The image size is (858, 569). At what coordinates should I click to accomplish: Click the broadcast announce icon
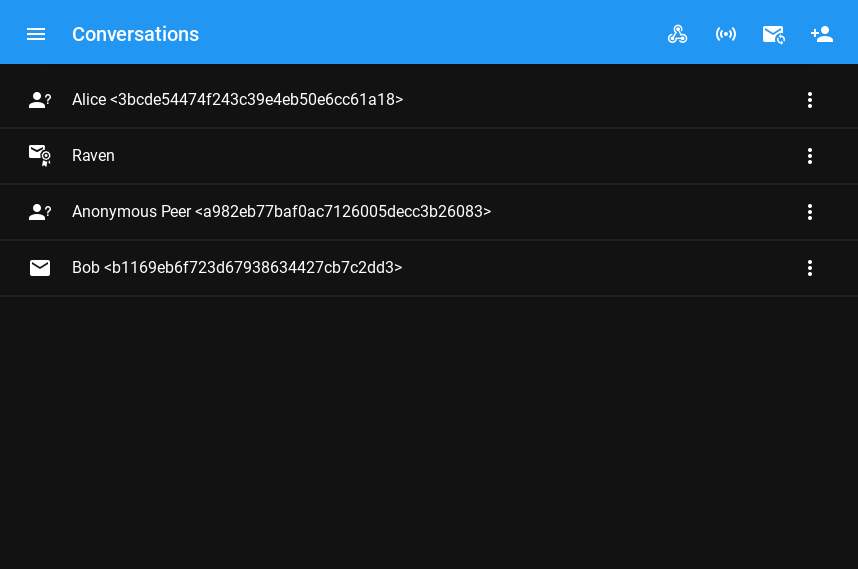click(x=726, y=34)
